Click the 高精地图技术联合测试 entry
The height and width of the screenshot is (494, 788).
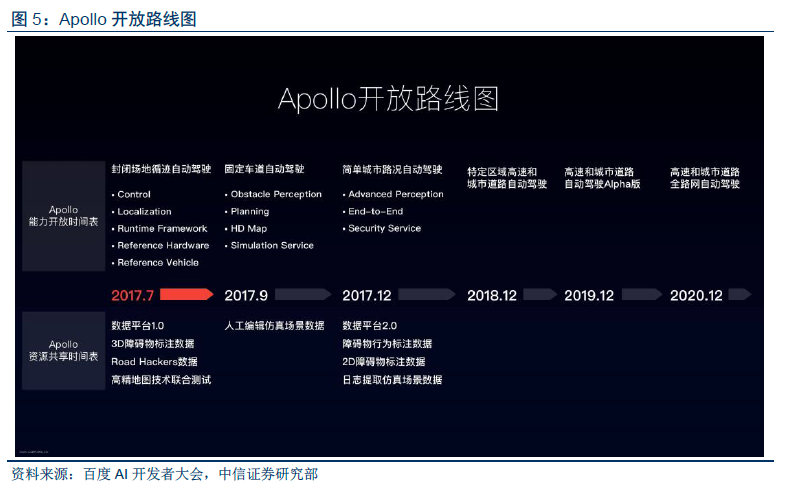[161, 380]
